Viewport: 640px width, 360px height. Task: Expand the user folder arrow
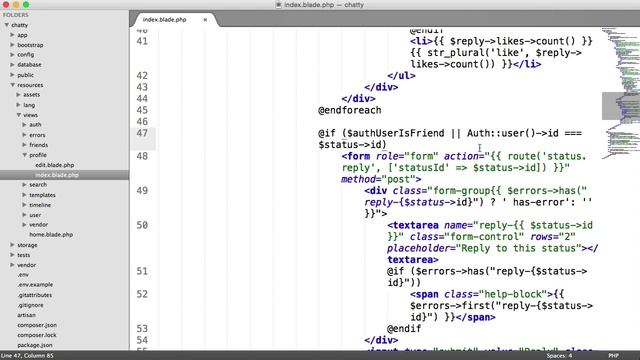click(24, 215)
